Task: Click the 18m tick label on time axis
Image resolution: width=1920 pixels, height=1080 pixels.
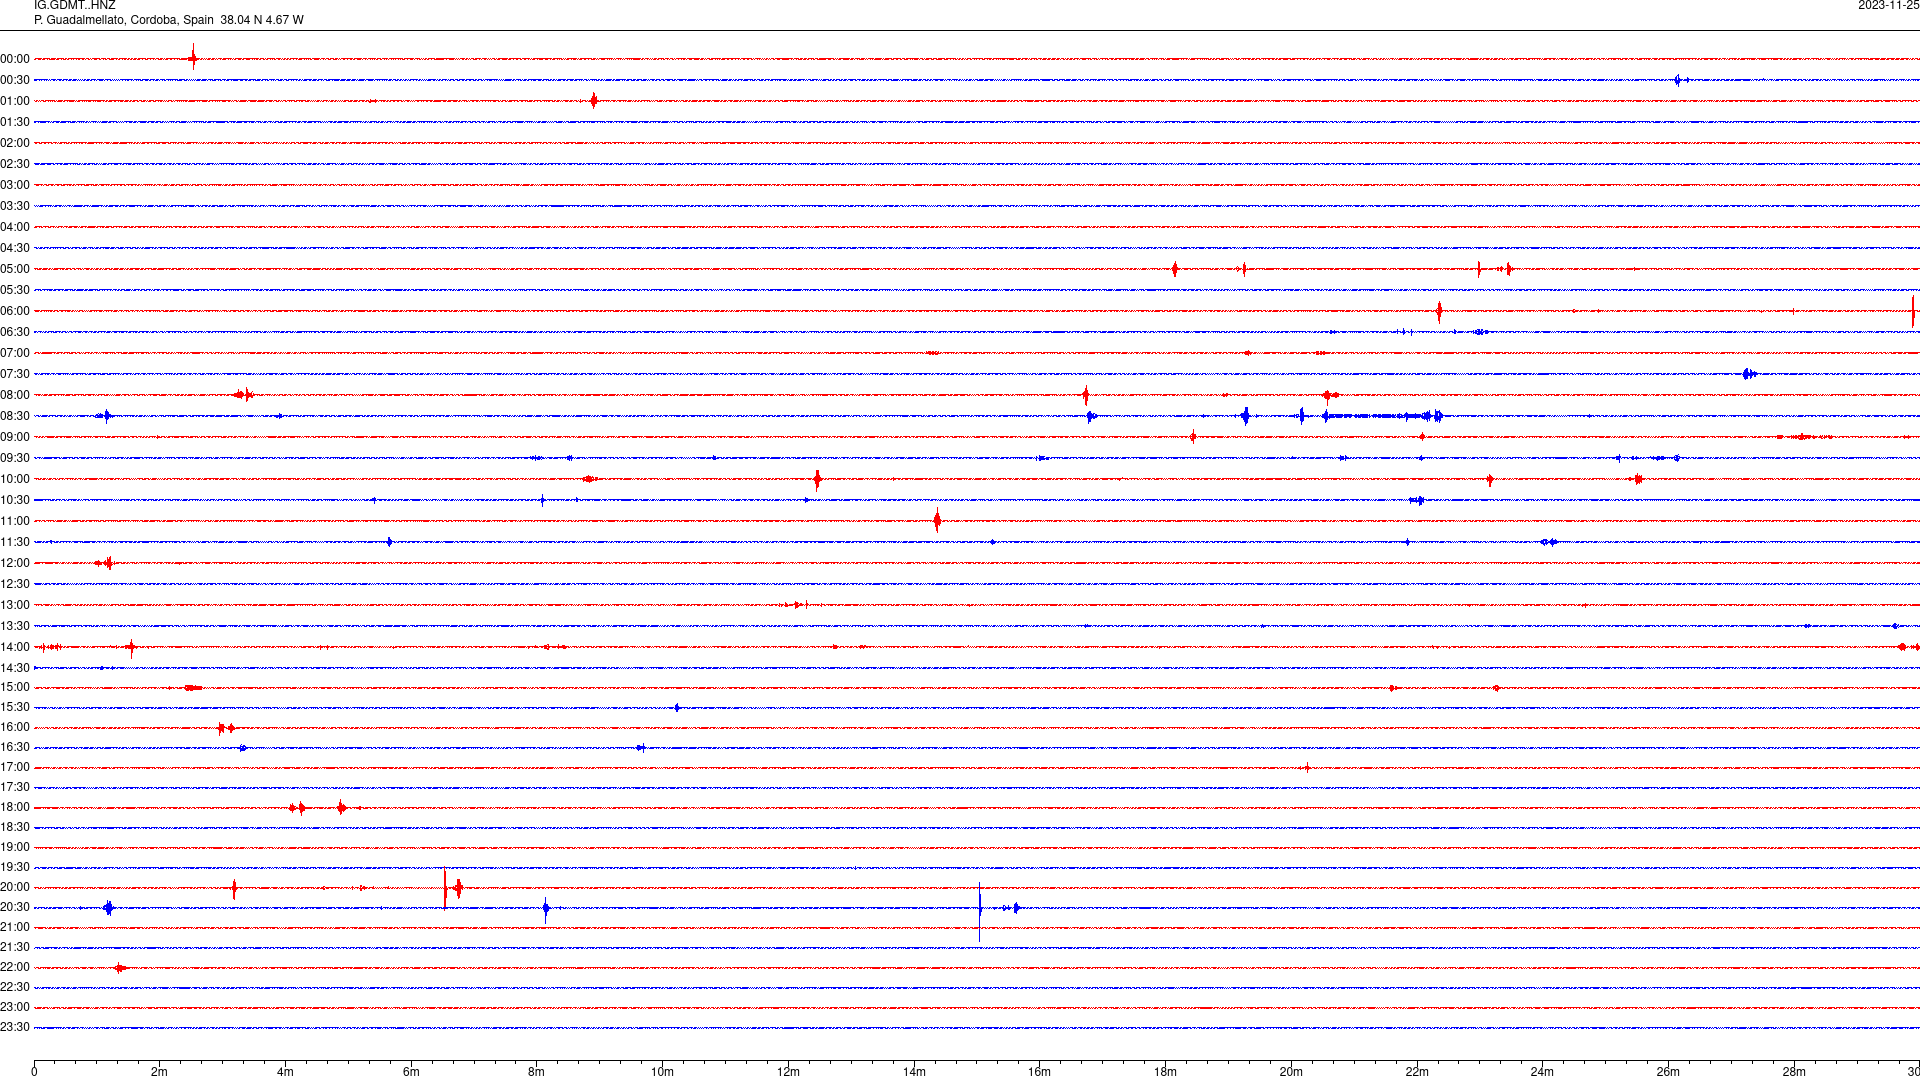Action: point(1165,1072)
